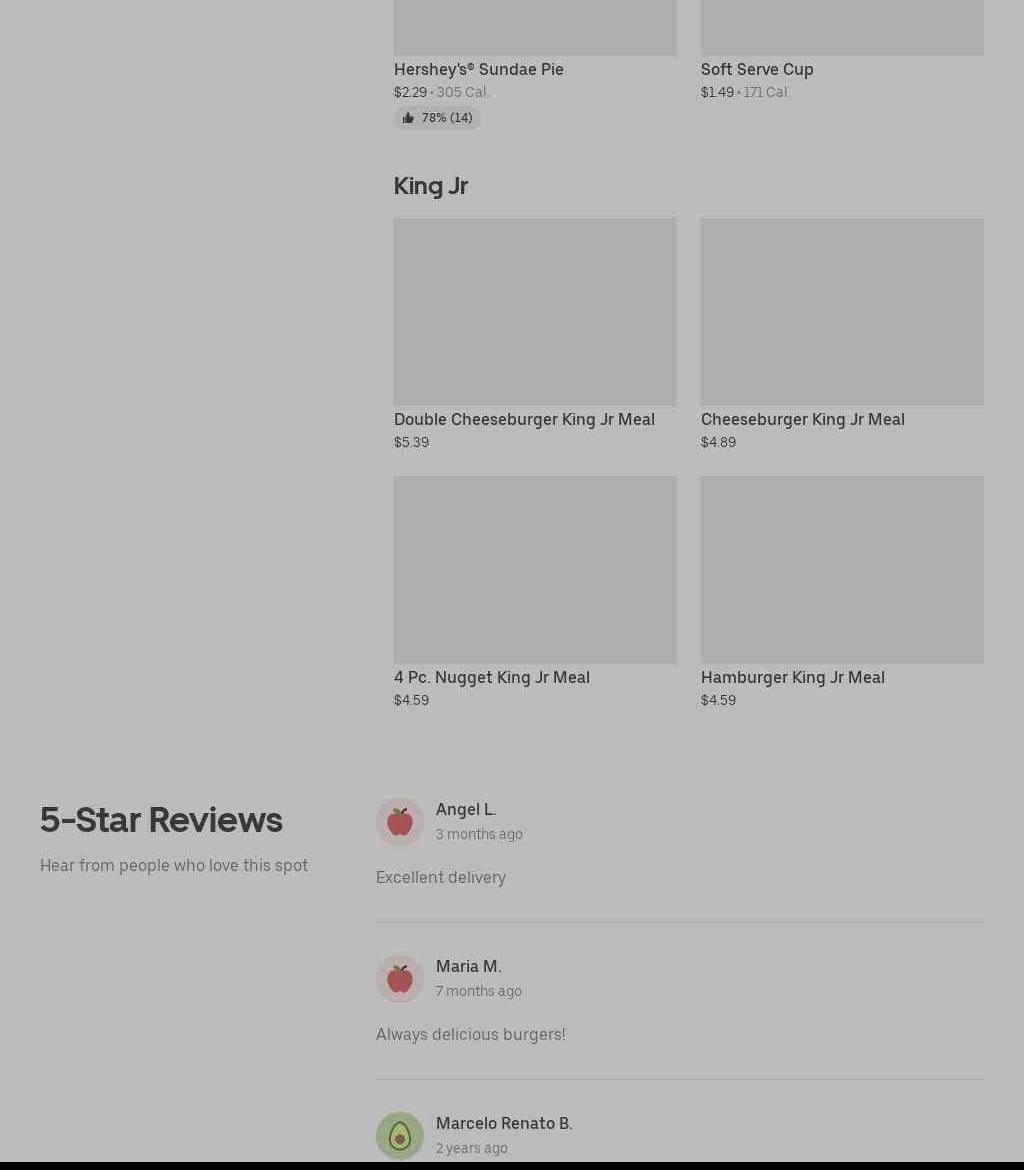Click Maria M.'s apple avatar icon
Viewport: 1024px width, 1170px height.
tap(400, 978)
